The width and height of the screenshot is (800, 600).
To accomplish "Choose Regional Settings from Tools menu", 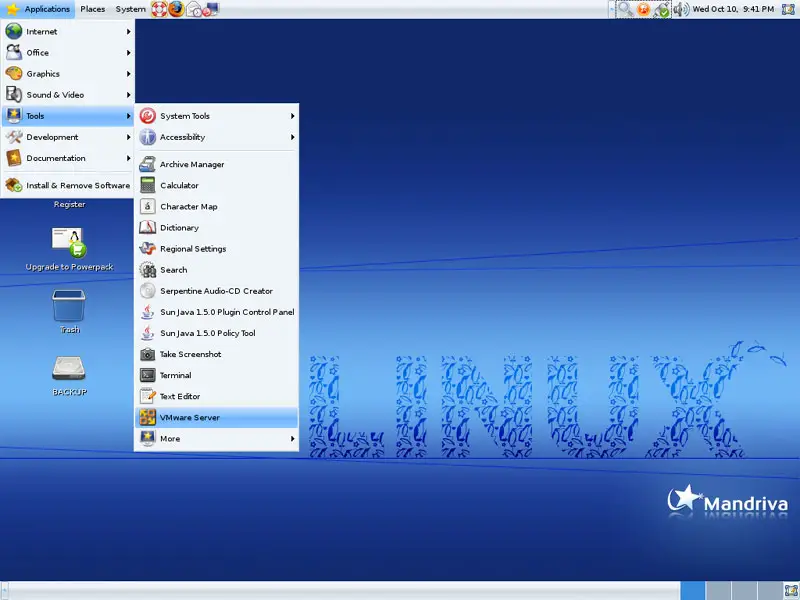I will tap(216, 248).
